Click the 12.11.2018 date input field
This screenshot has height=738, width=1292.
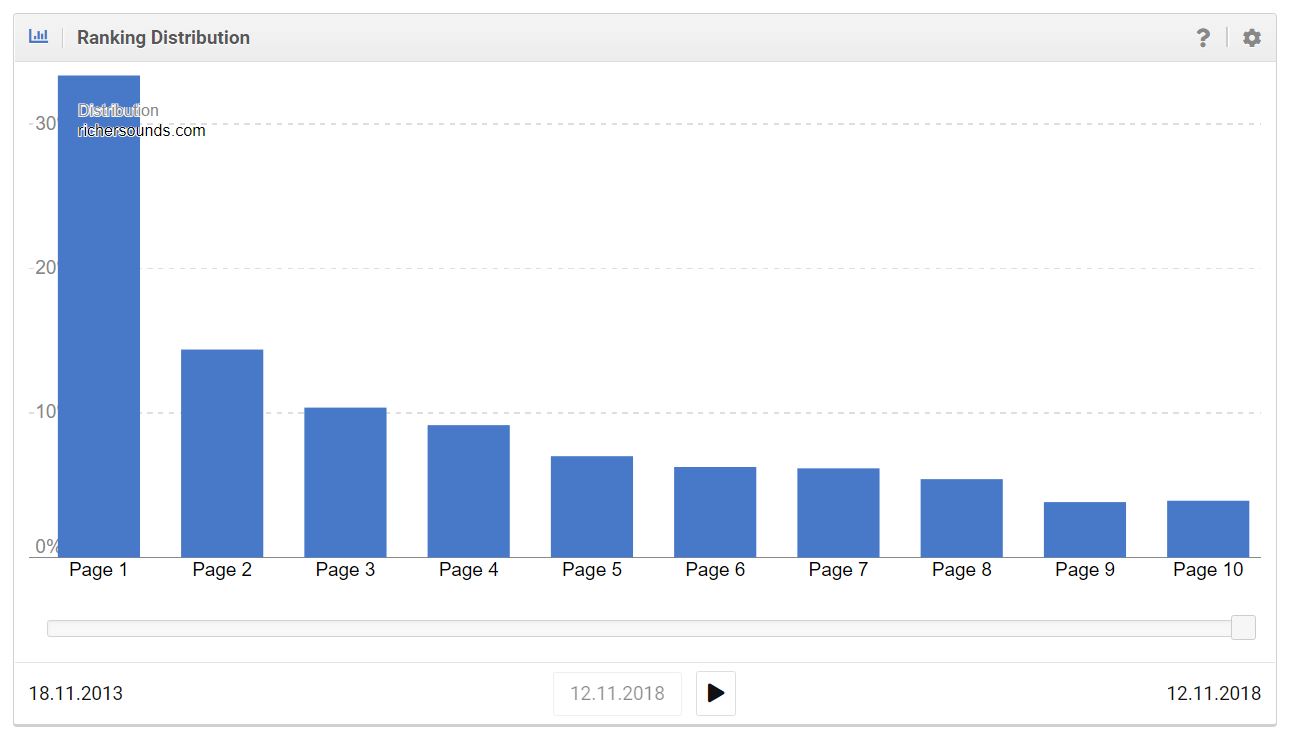coord(617,693)
